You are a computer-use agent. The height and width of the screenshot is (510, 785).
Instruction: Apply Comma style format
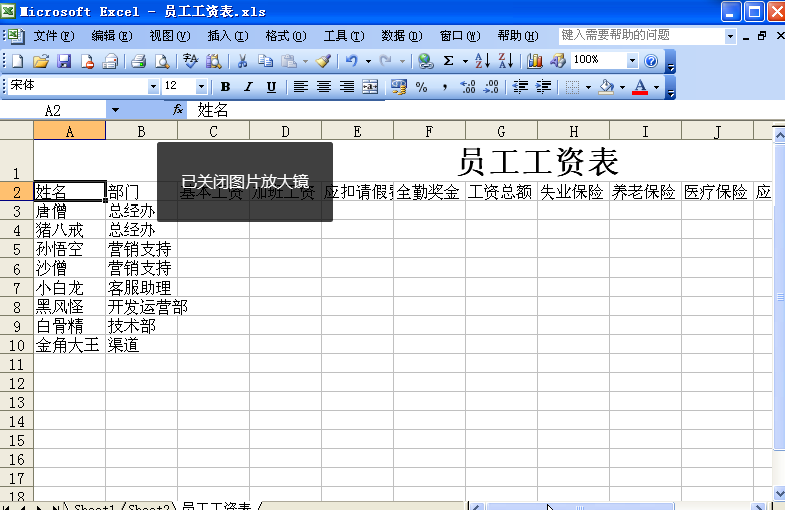(x=445, y=87)
